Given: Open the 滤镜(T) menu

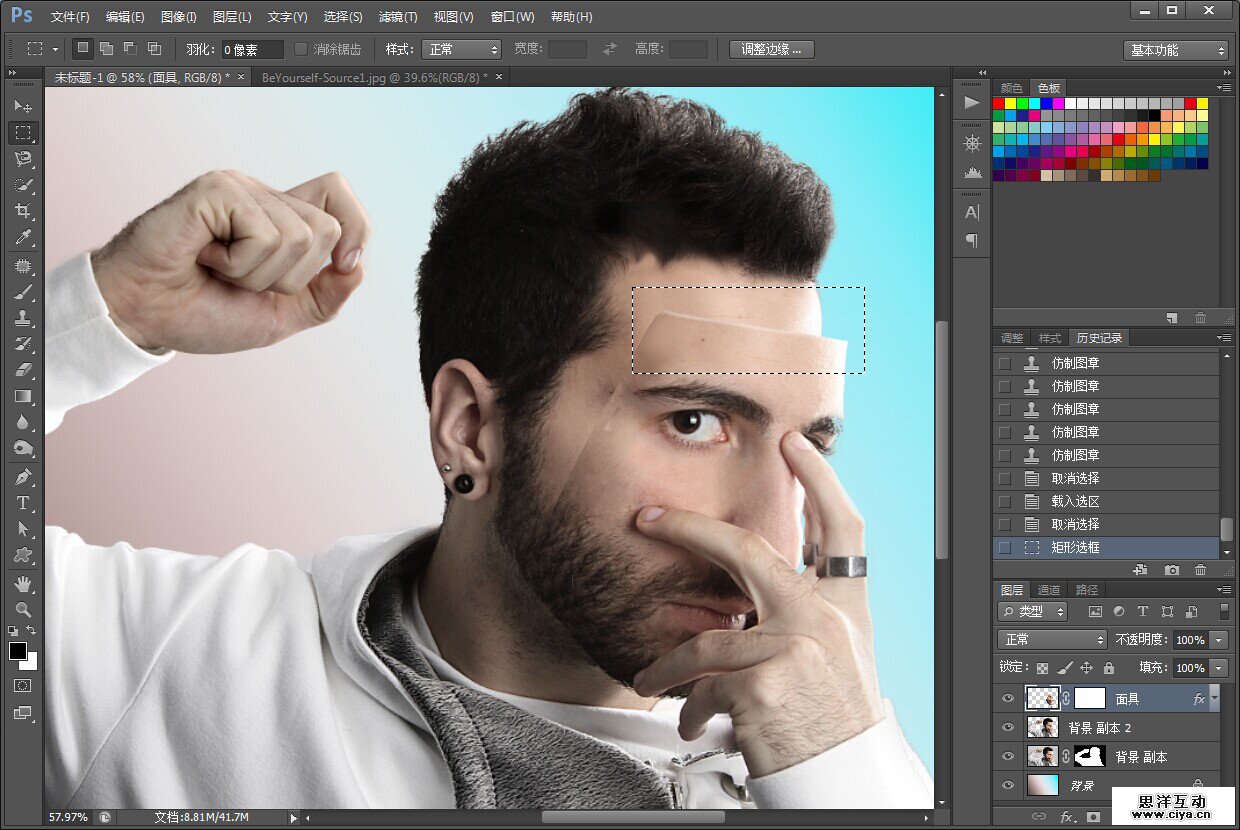Looking at the screenshot, I should 397,17.
